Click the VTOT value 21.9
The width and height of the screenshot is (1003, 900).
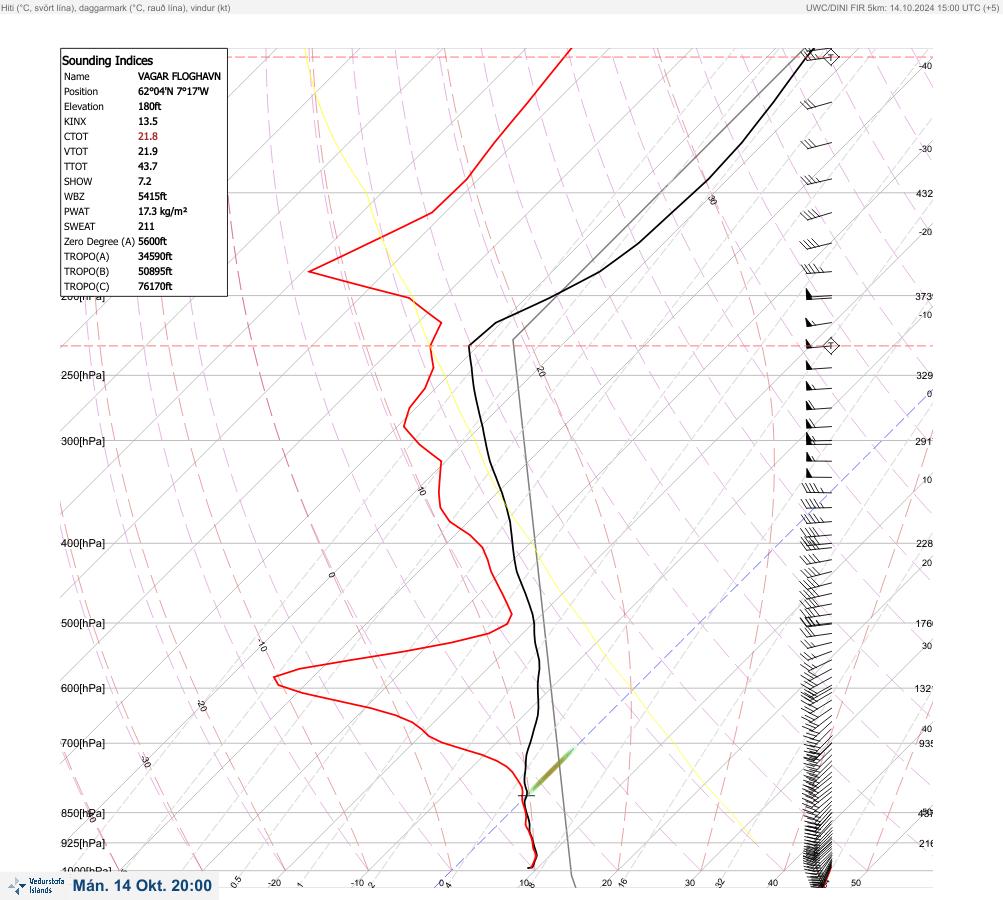pyautogui.click(x=148, y=152)
